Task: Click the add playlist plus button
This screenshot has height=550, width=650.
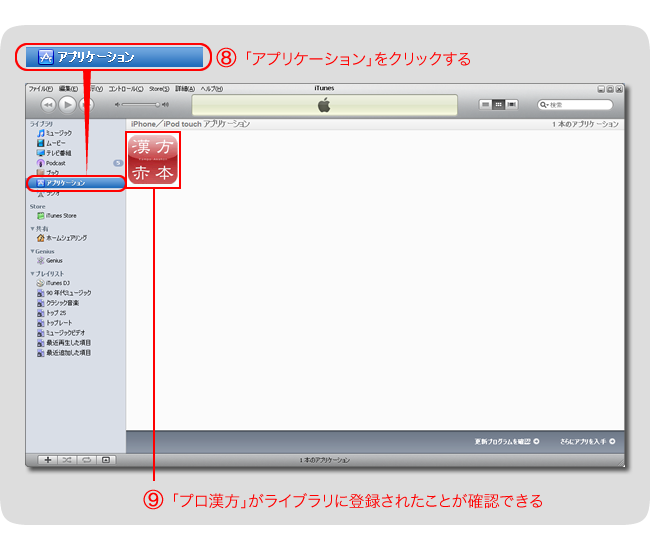Action: point(48,459)
